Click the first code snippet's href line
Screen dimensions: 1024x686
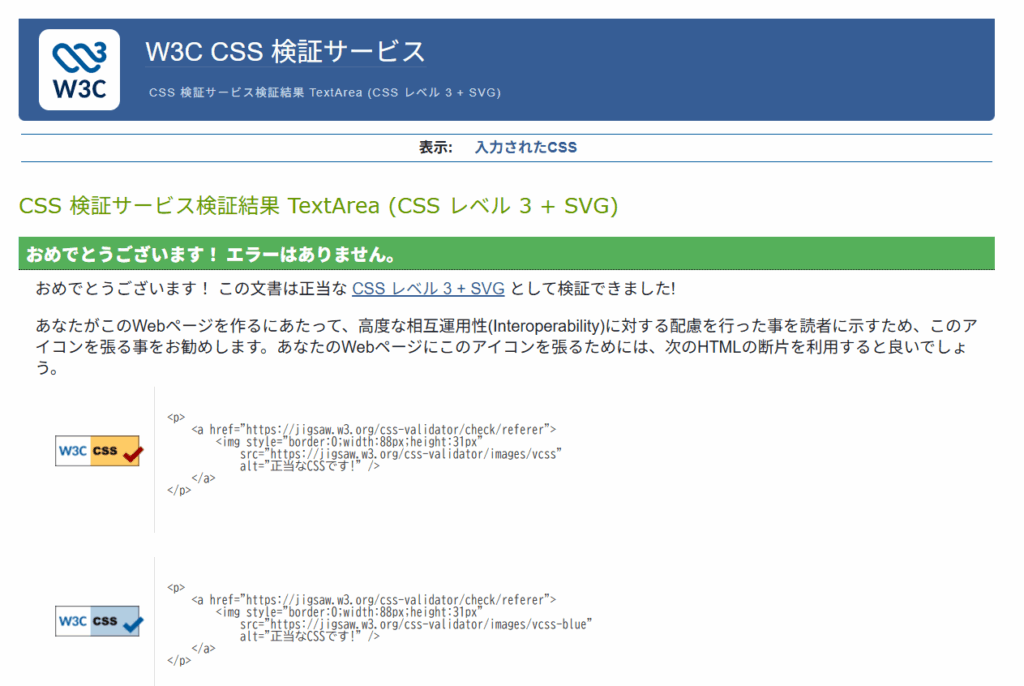[373, 430]
